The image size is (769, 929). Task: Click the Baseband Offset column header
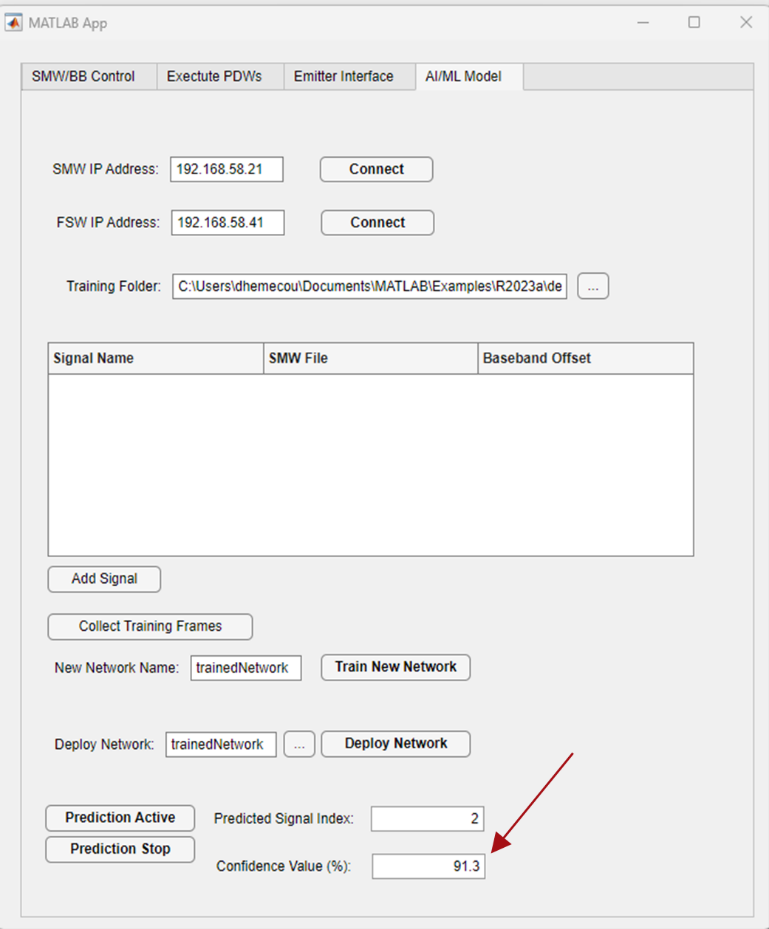[584, 358]
